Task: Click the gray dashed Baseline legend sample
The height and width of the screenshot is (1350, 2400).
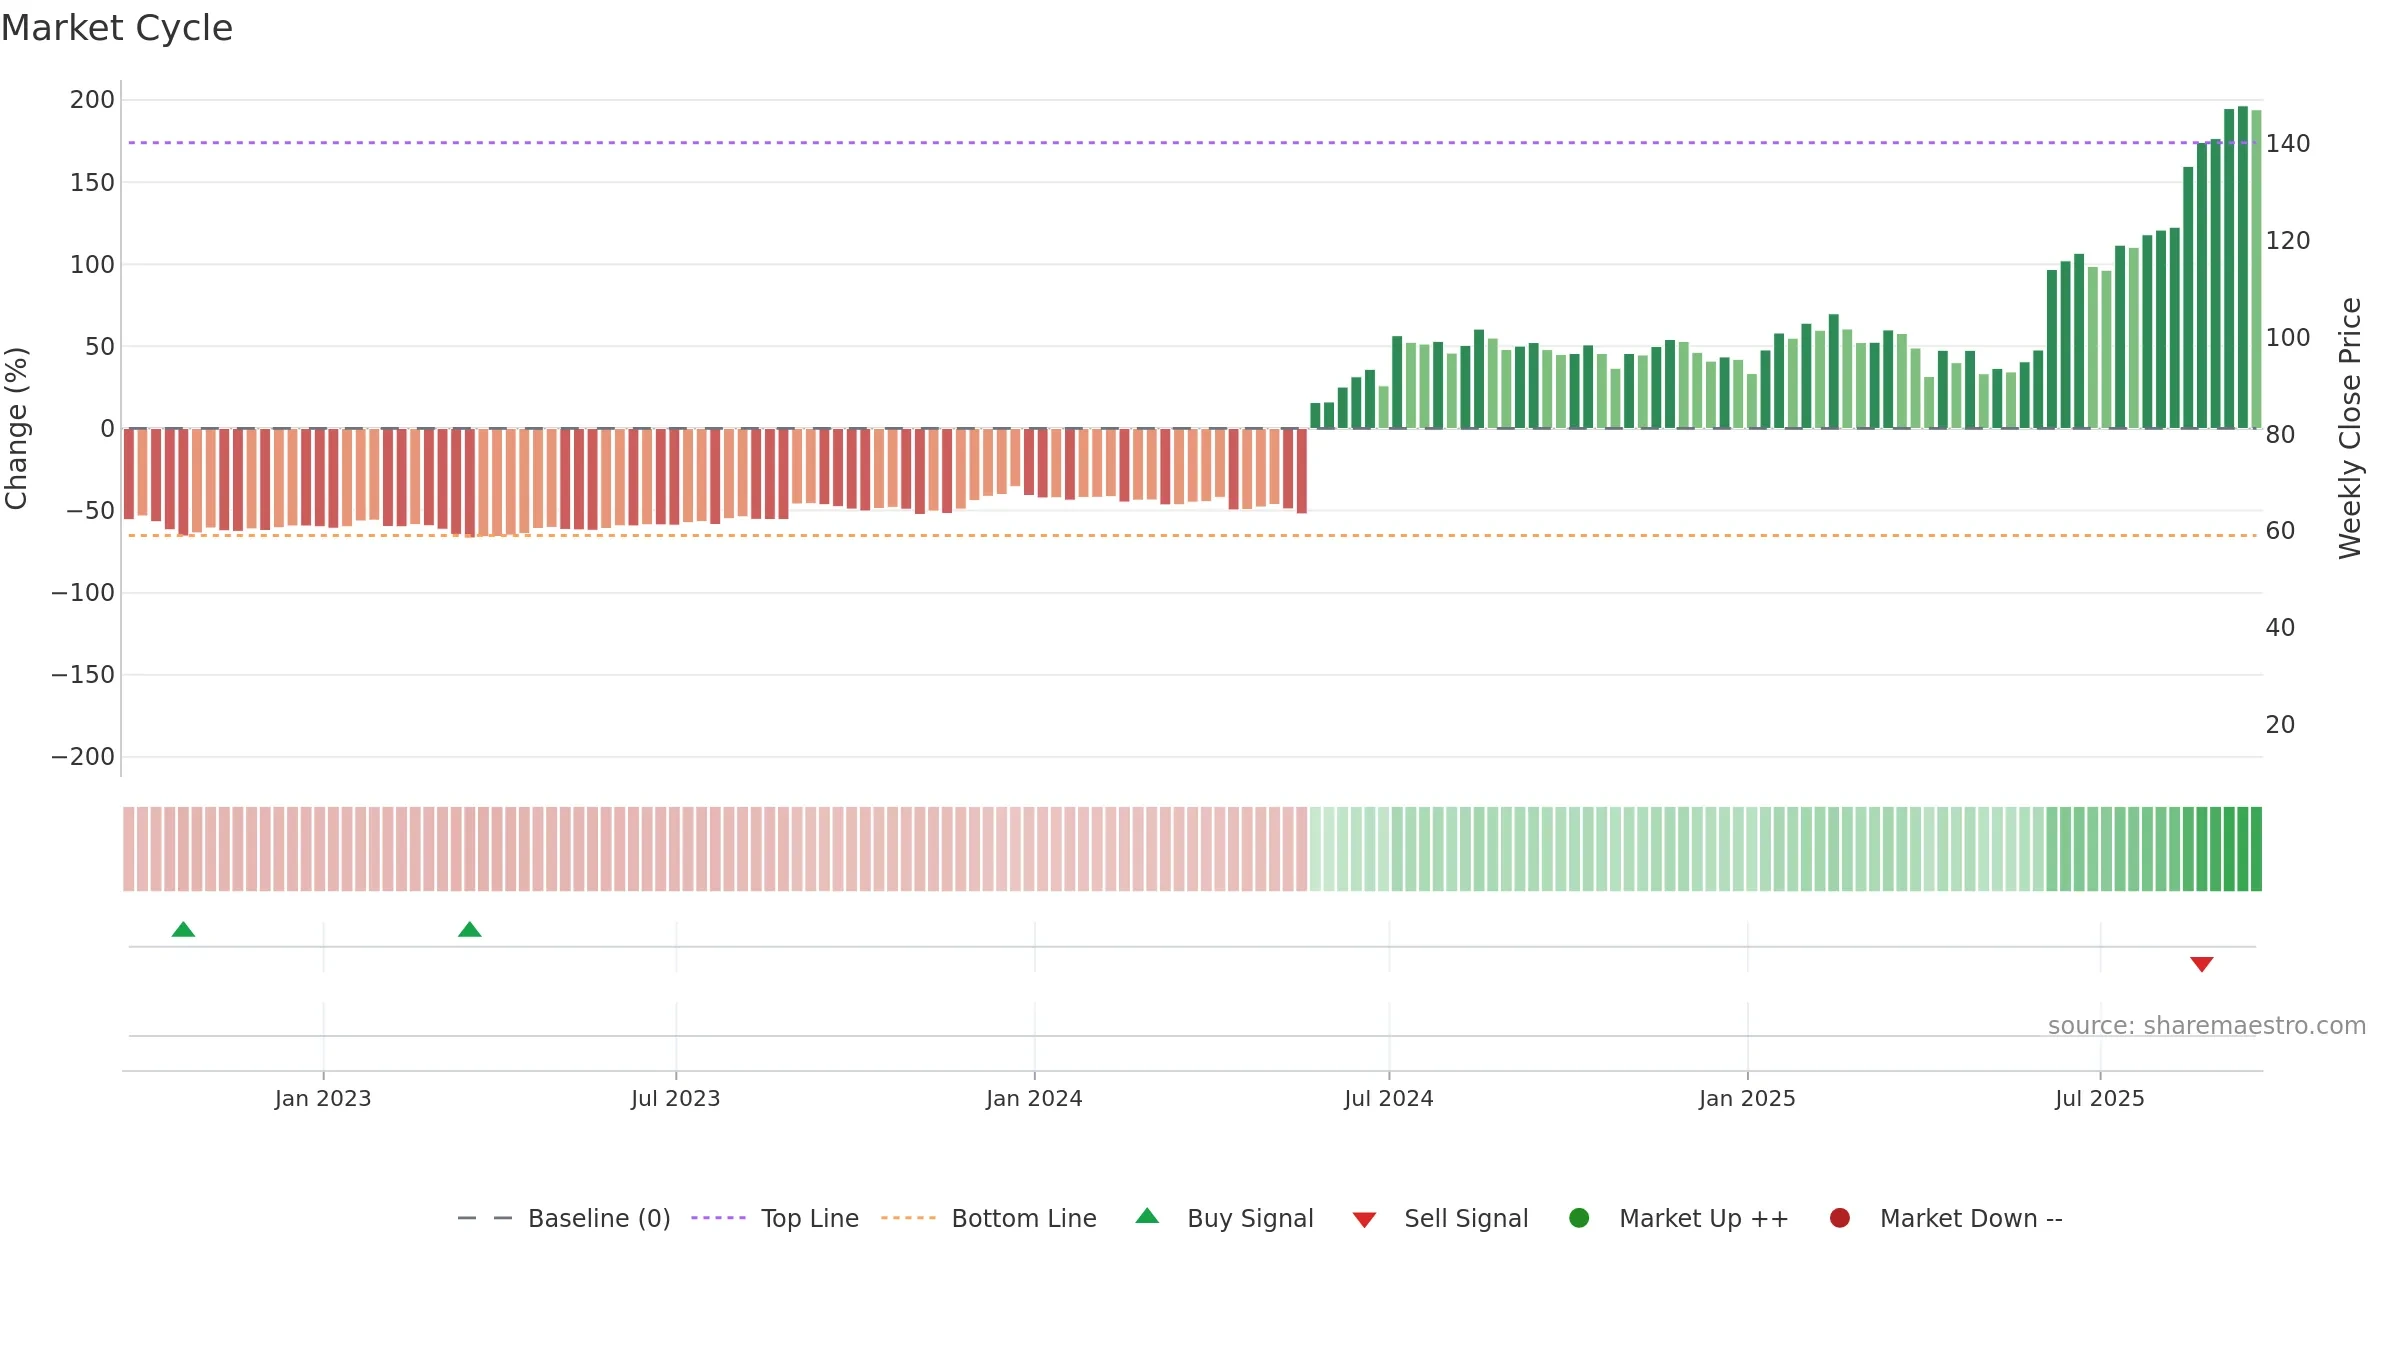Action: [x=485, y=1218]
